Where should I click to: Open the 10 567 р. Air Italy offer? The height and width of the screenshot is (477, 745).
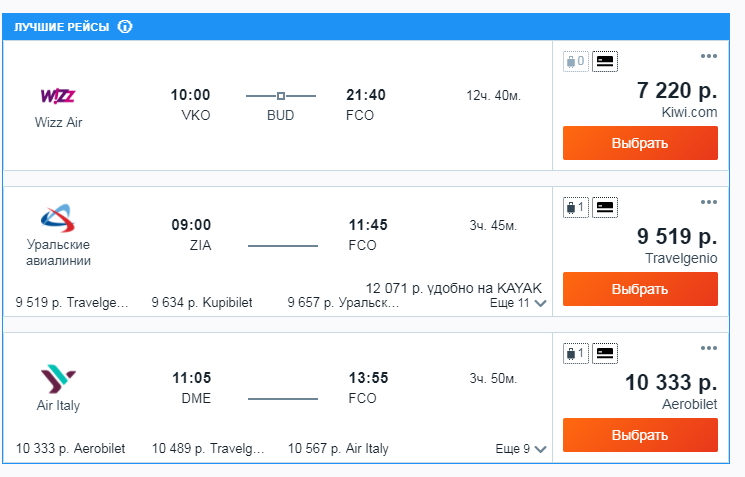click(x=338, y=448)
